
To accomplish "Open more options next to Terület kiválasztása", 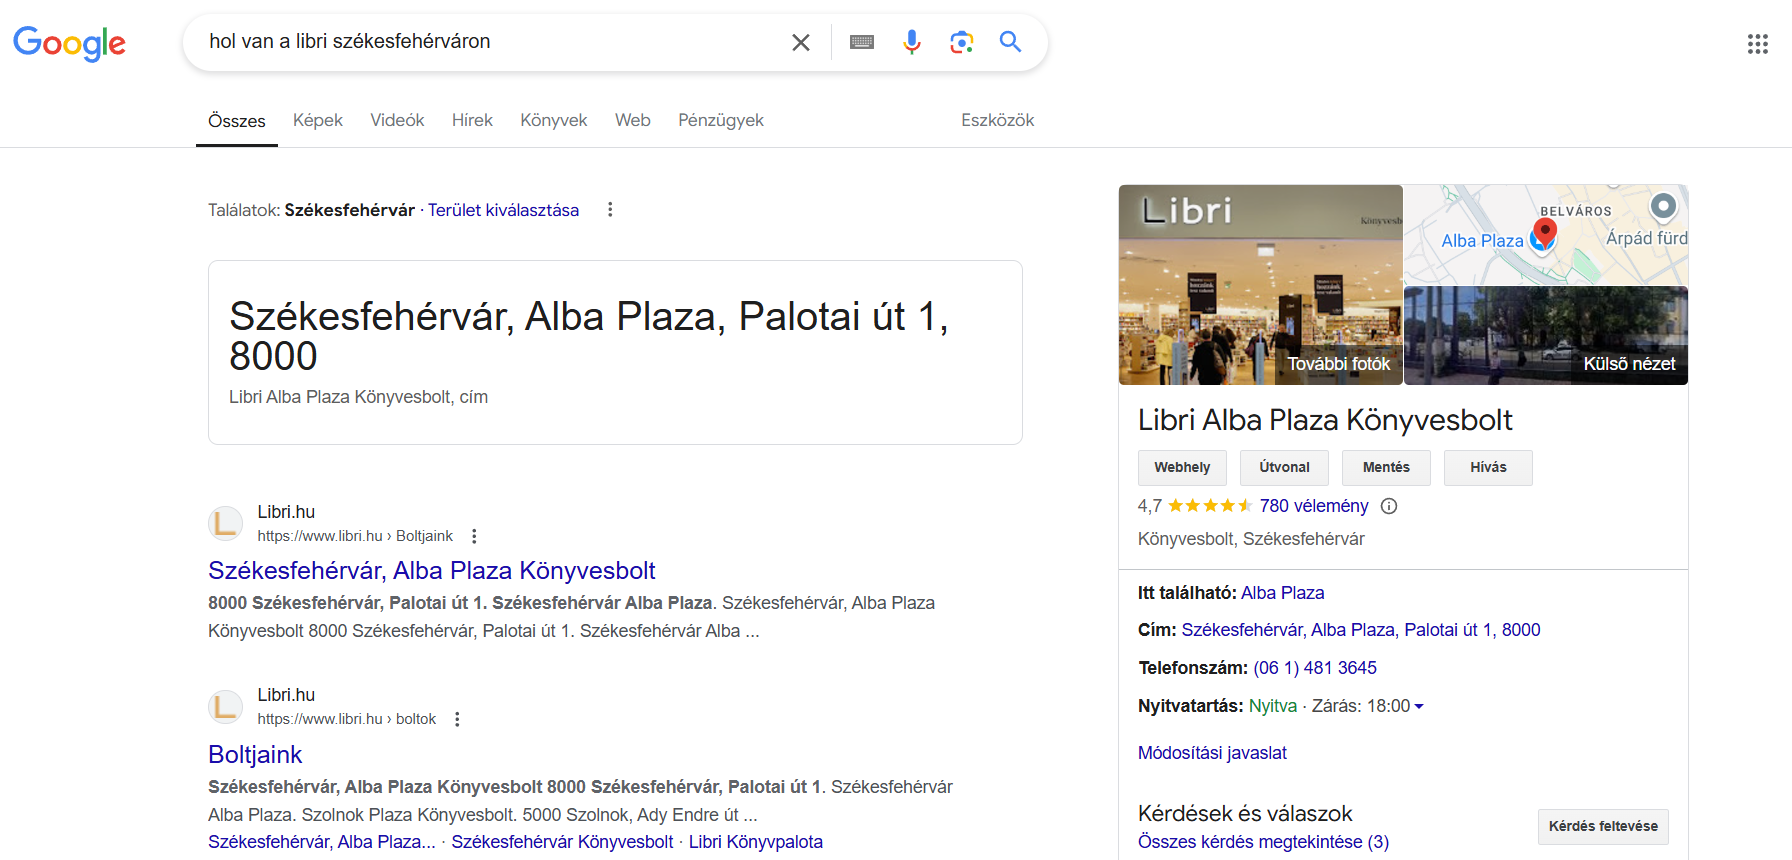I will coord(610,209).
